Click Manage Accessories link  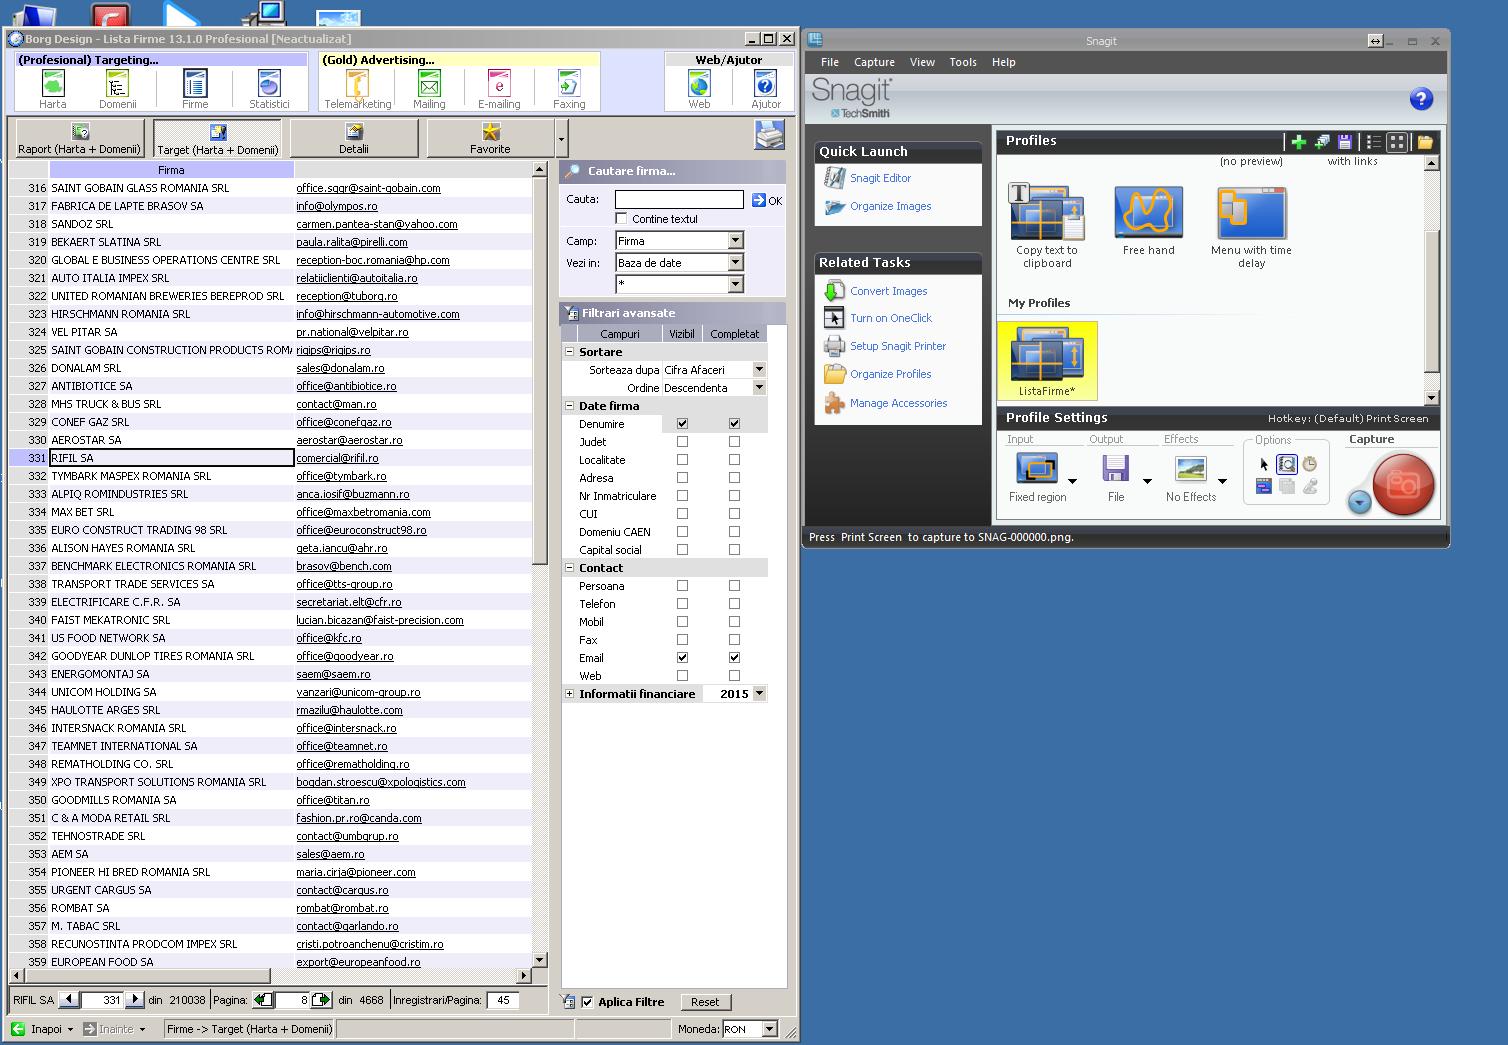tap(898, 403)
